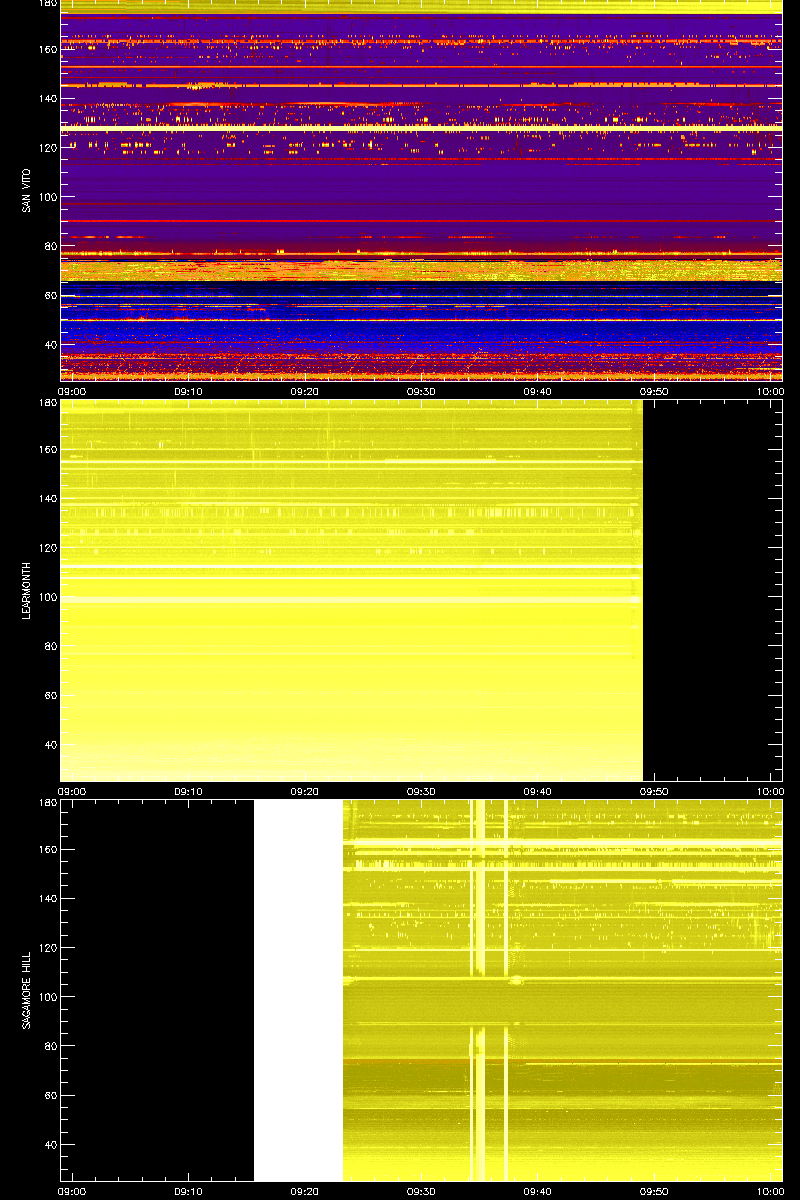Pick the 120 frequency tick on Learmonth plot
Viewport: 800px width, 1200px height.
[47, 547]
